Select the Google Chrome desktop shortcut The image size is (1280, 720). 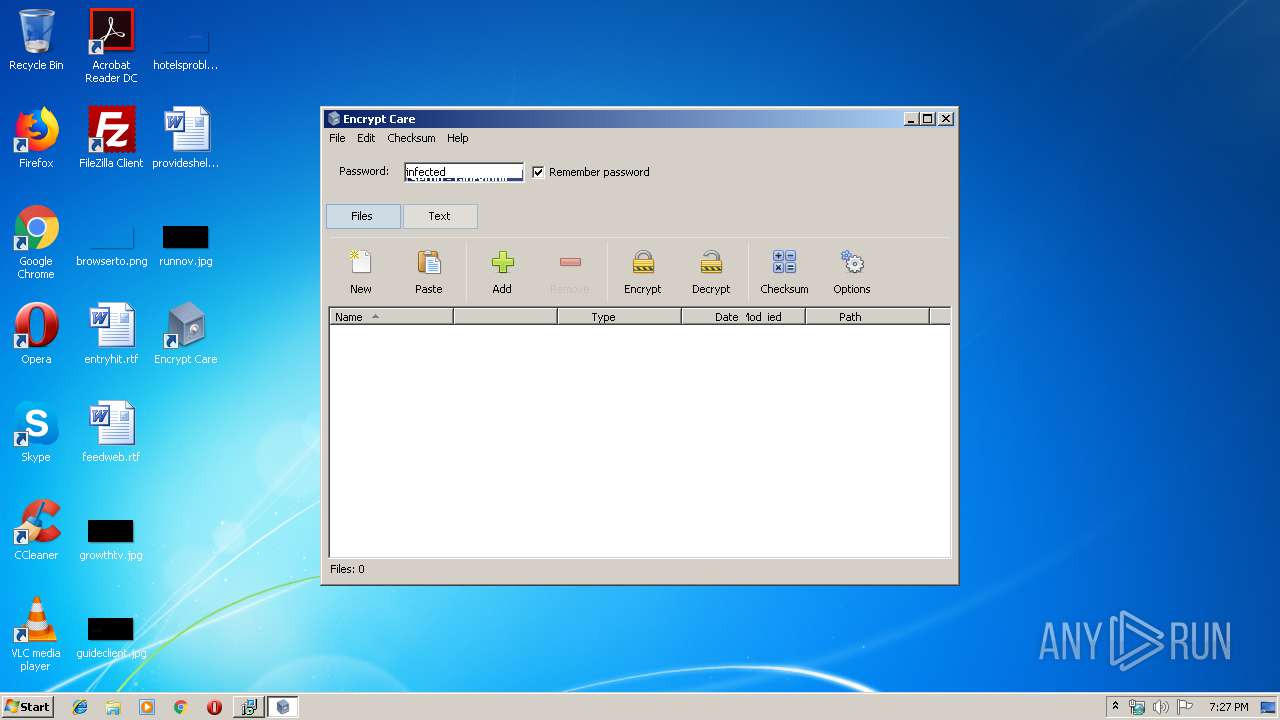pos(36,242)
